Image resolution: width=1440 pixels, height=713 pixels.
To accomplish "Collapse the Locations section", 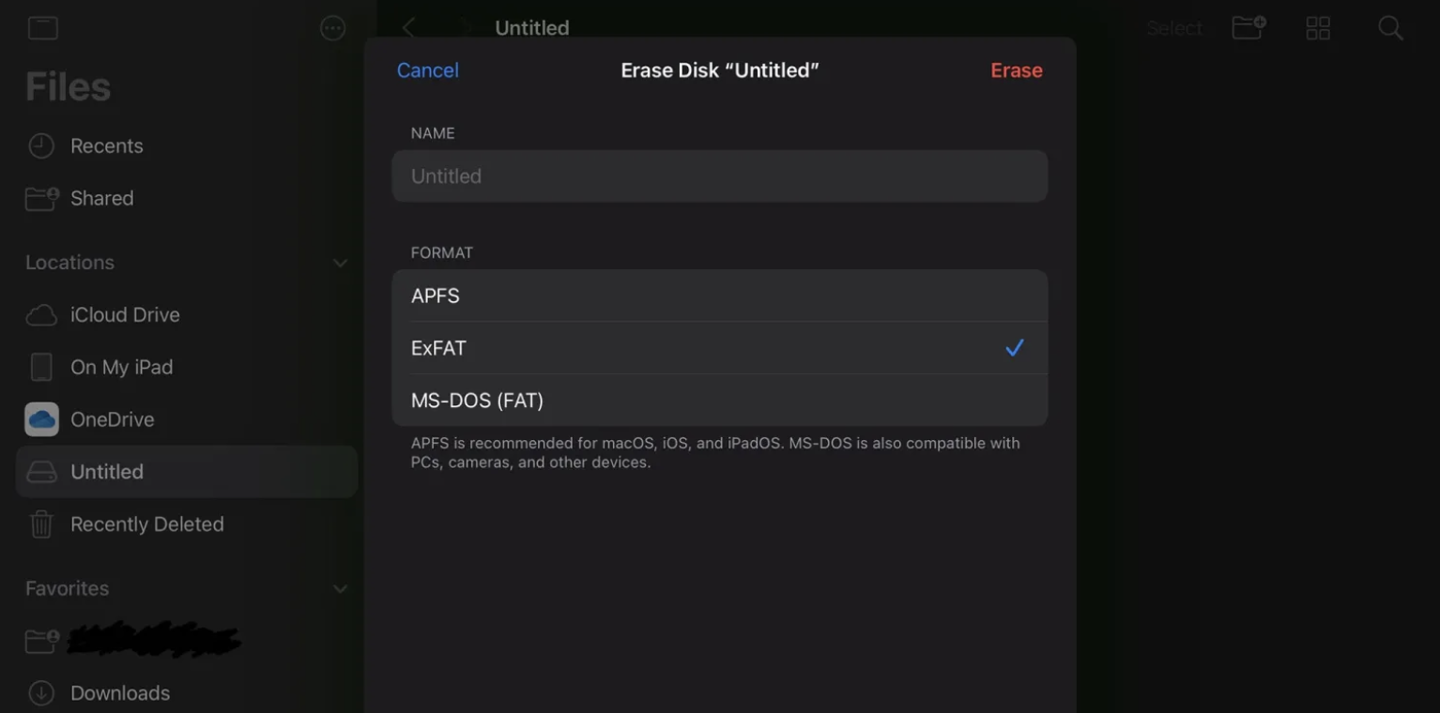I will click(340, 262).
